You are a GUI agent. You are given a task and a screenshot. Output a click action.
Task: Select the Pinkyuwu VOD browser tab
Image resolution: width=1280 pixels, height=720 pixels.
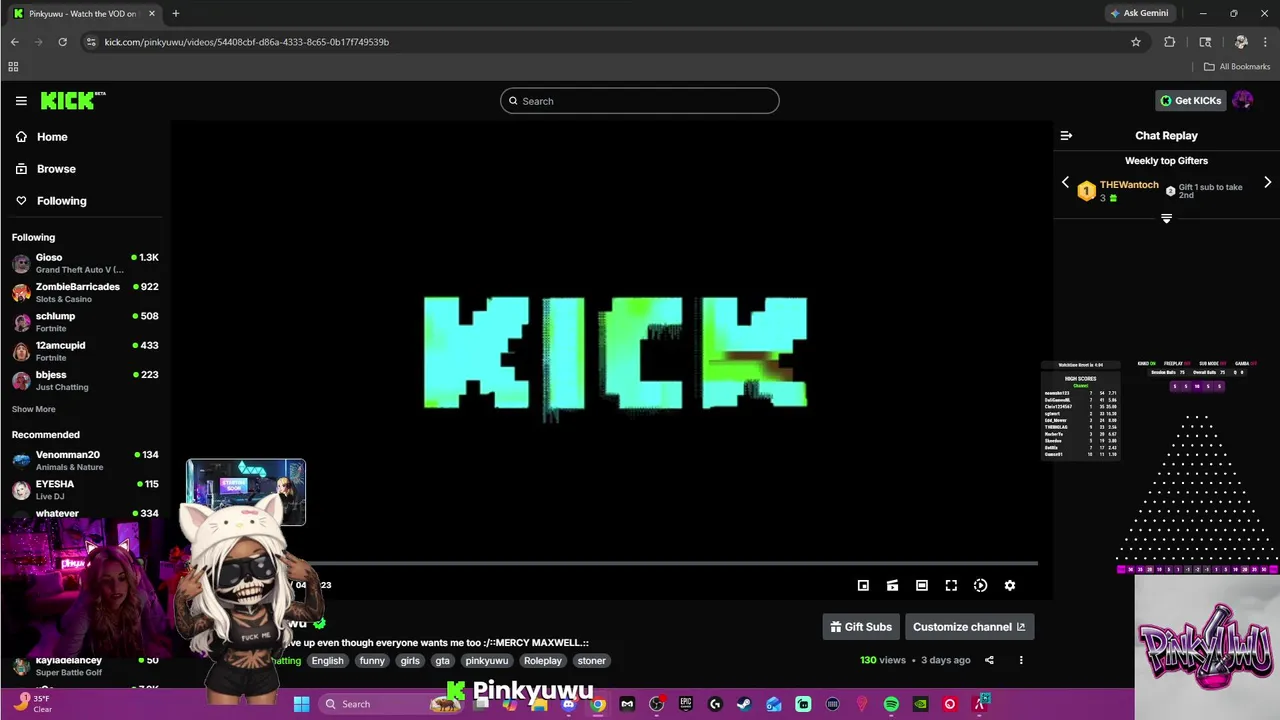tap(83, 14)
